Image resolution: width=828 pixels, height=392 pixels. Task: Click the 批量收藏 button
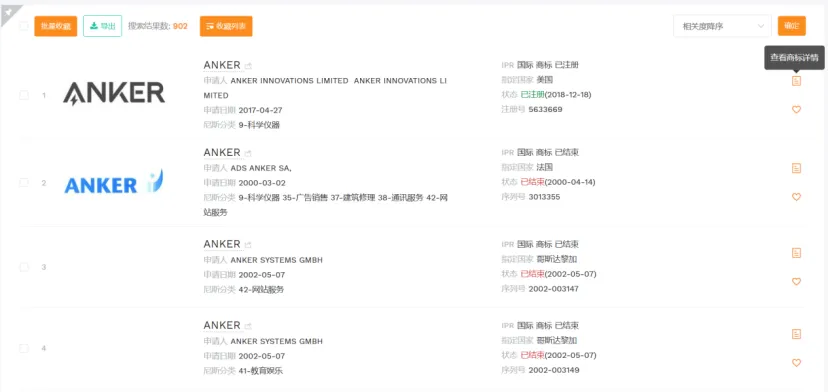pyautogui.click(x=56, y=26)
